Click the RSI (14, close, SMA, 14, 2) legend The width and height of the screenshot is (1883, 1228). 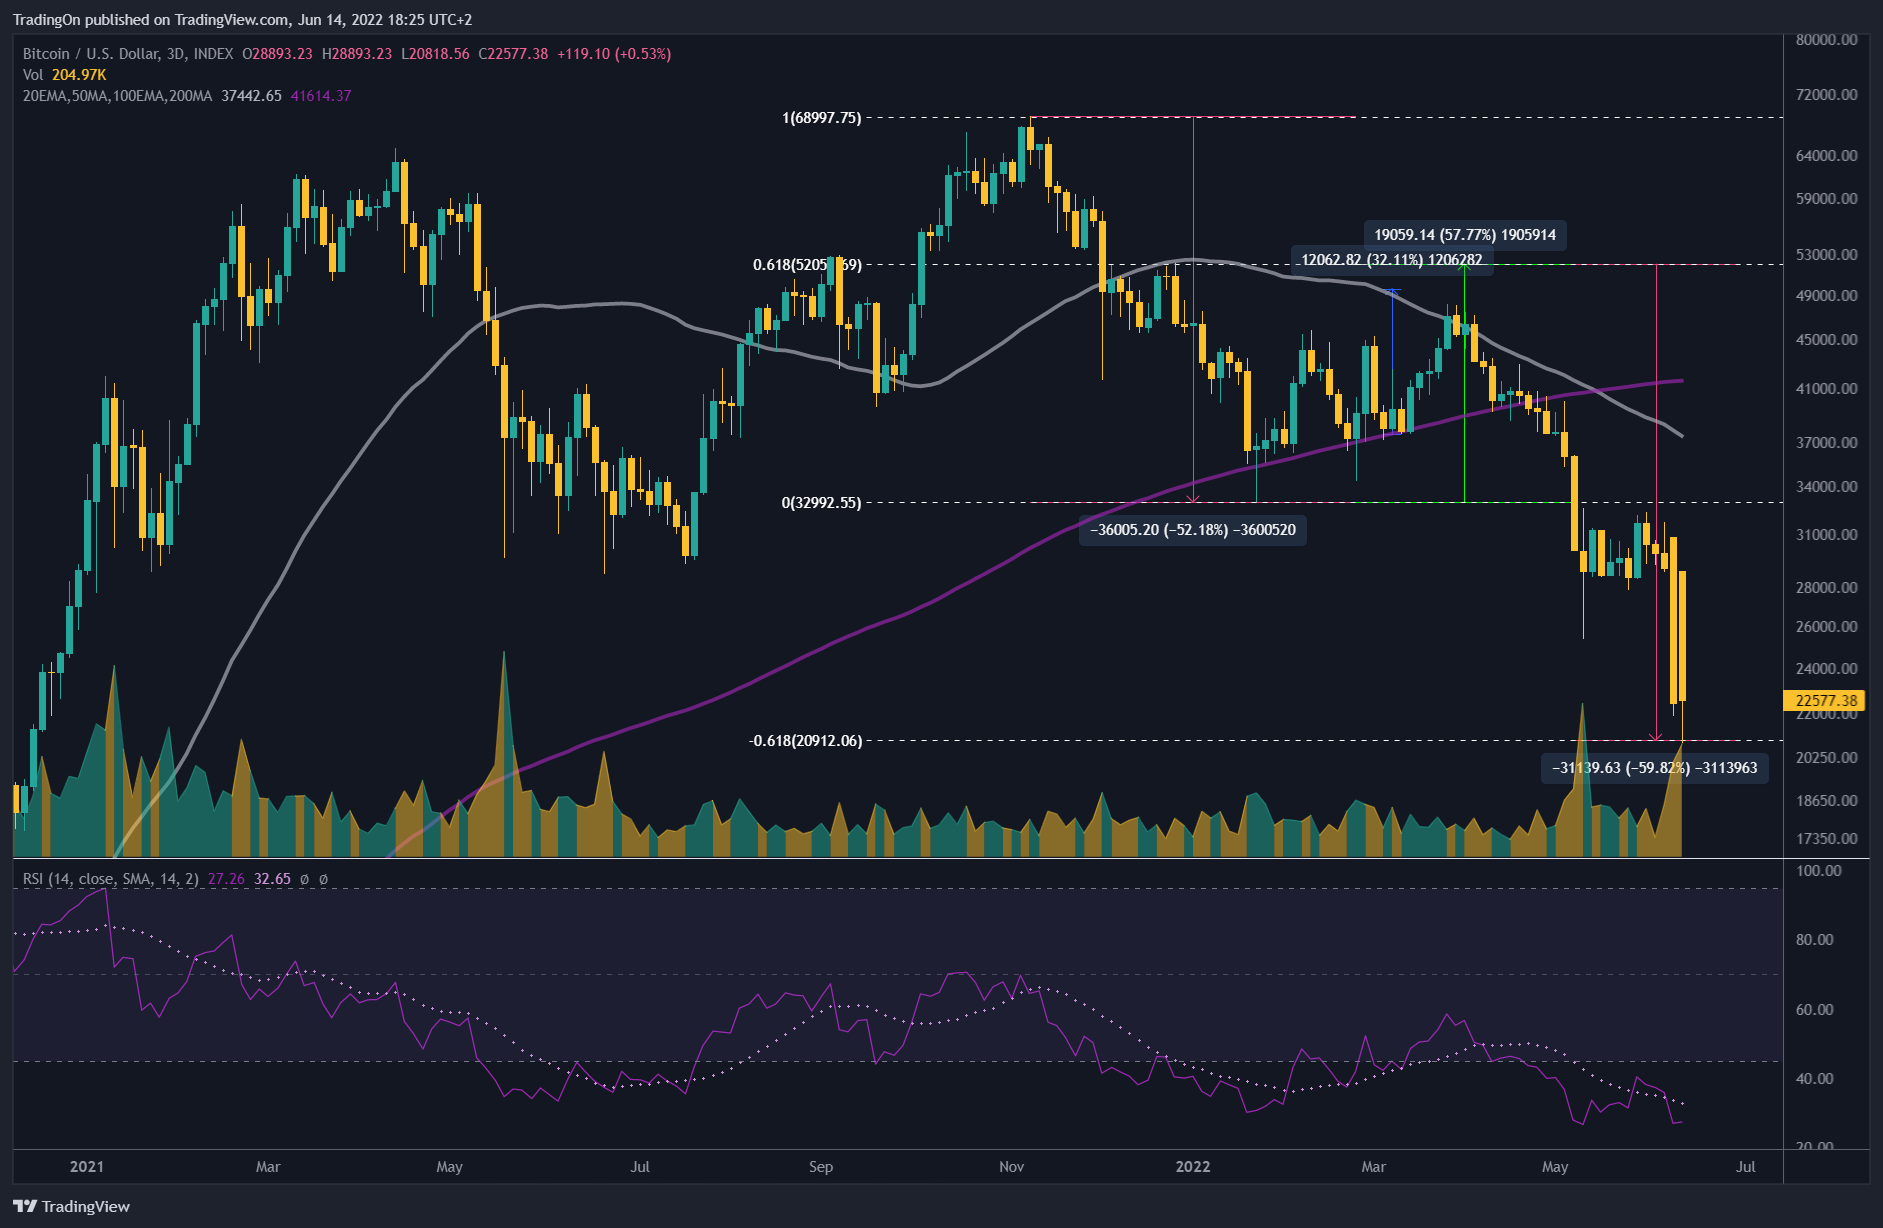pos(111,879)
